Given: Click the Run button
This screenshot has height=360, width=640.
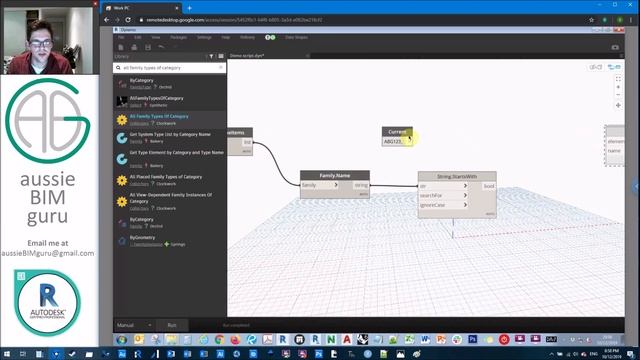Looking at the screenshot, I should (x=172, y=325).
